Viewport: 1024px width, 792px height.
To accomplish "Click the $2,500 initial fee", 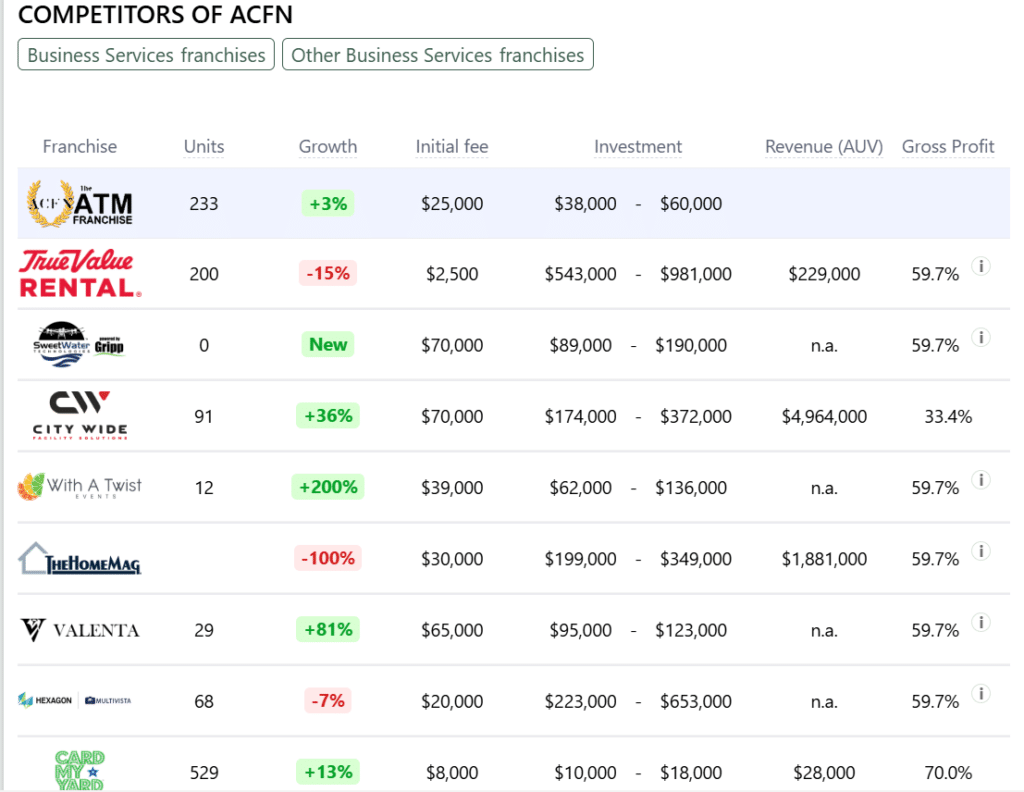I will point(452,274).
